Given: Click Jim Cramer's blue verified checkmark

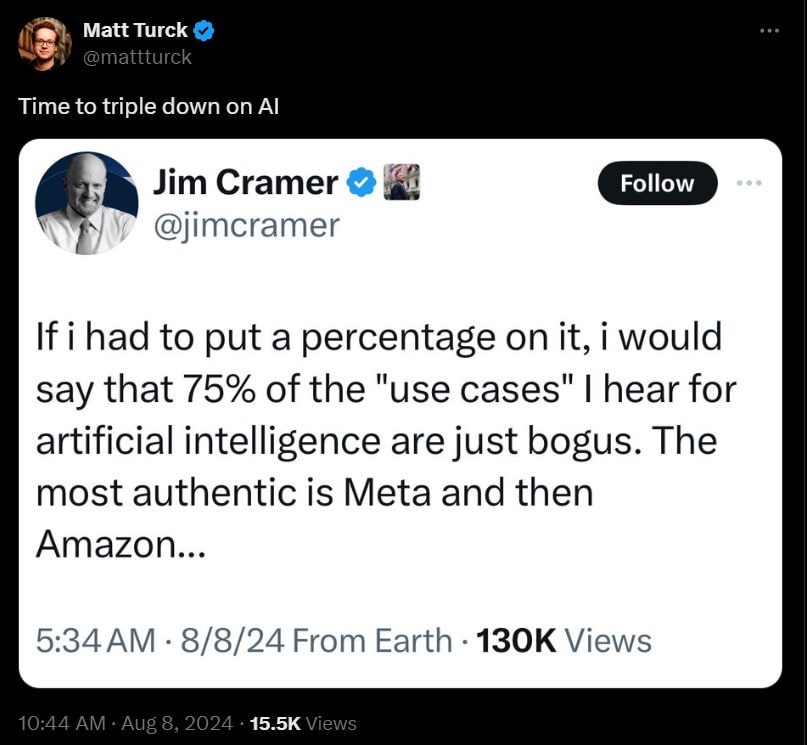Looking at the screenshot, I should tap(361, 183).
